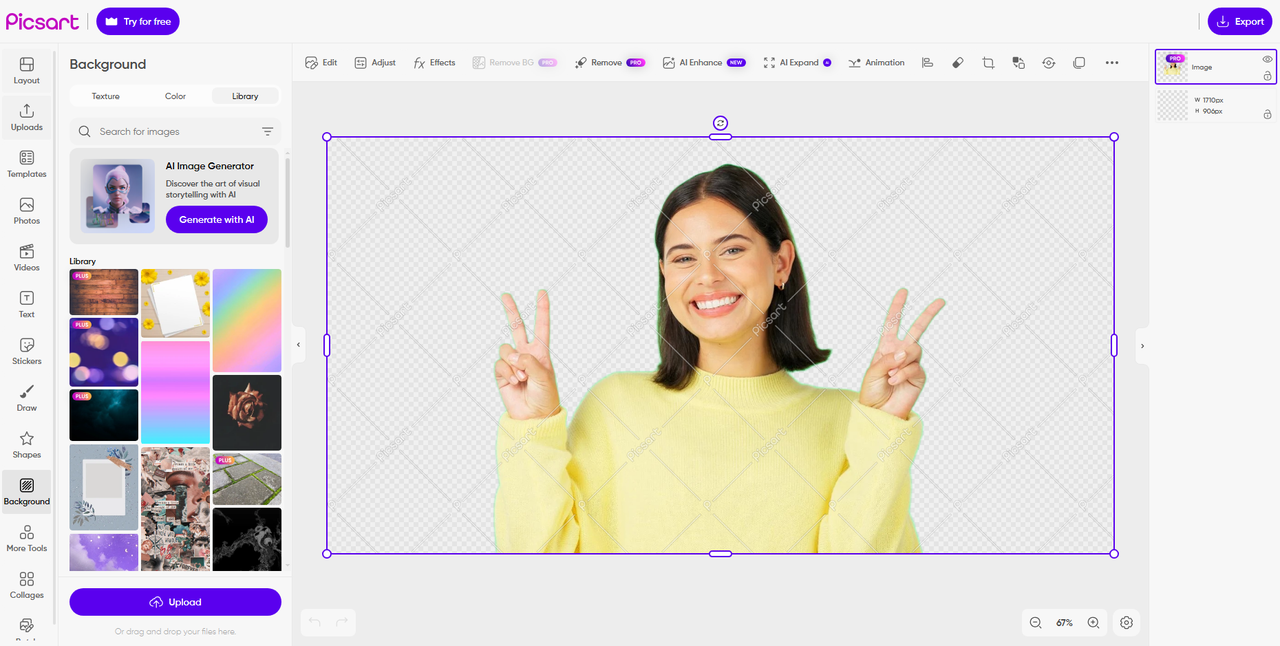Viewport: 1280px width, 646px height.
Task: Open the Shapes panel
Action: [27, 445]
